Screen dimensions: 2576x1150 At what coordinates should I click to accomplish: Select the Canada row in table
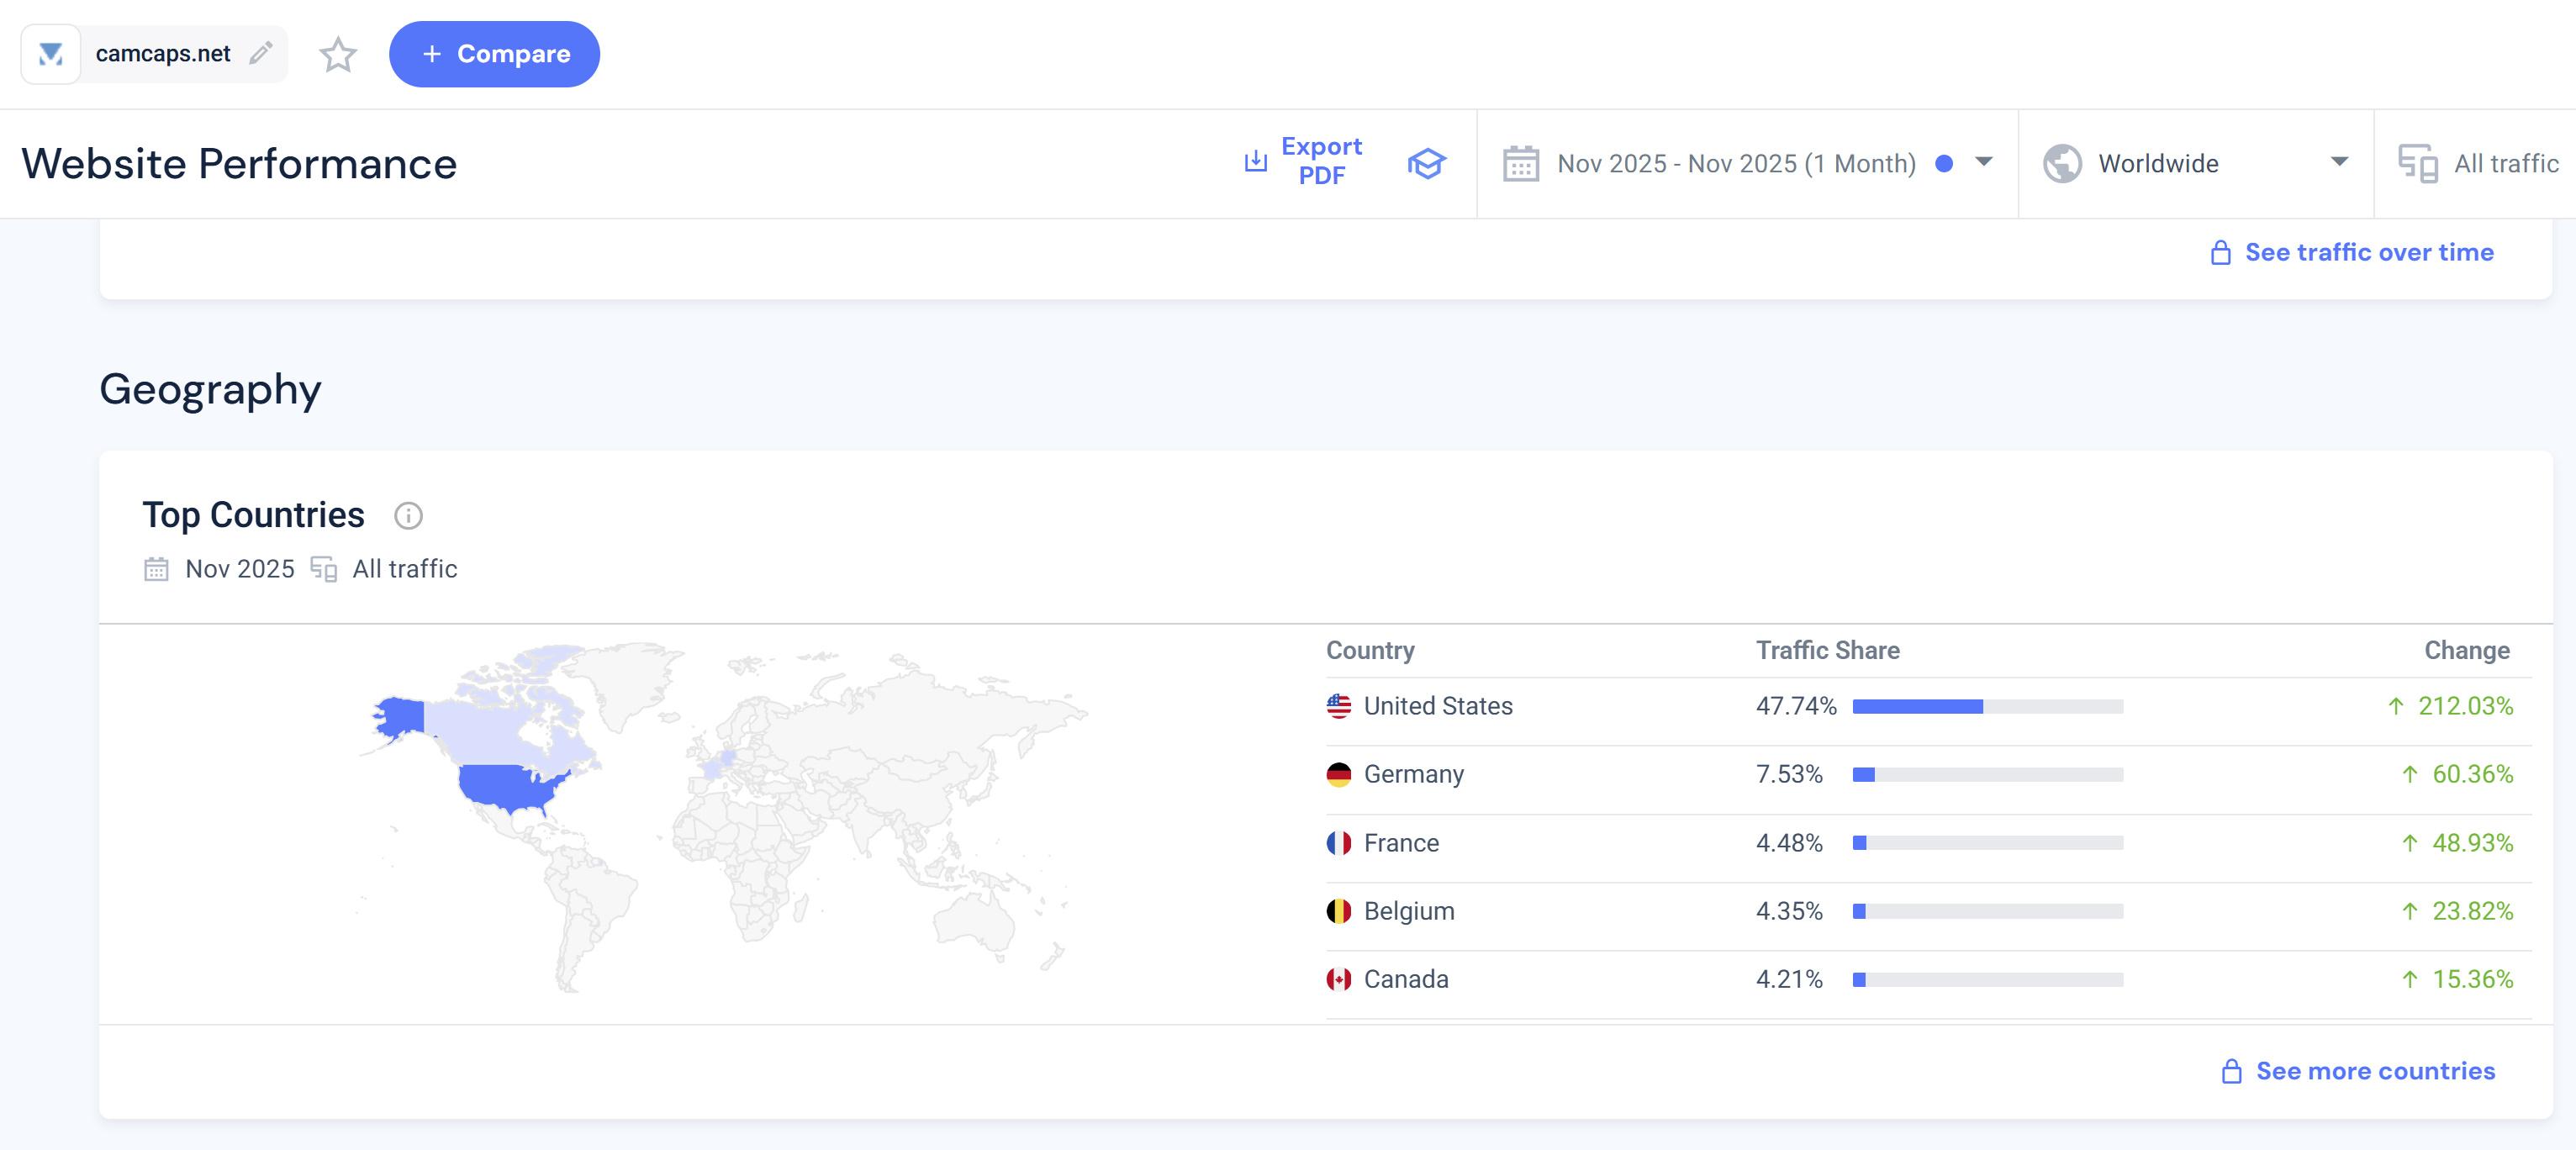coord(1405,979)
